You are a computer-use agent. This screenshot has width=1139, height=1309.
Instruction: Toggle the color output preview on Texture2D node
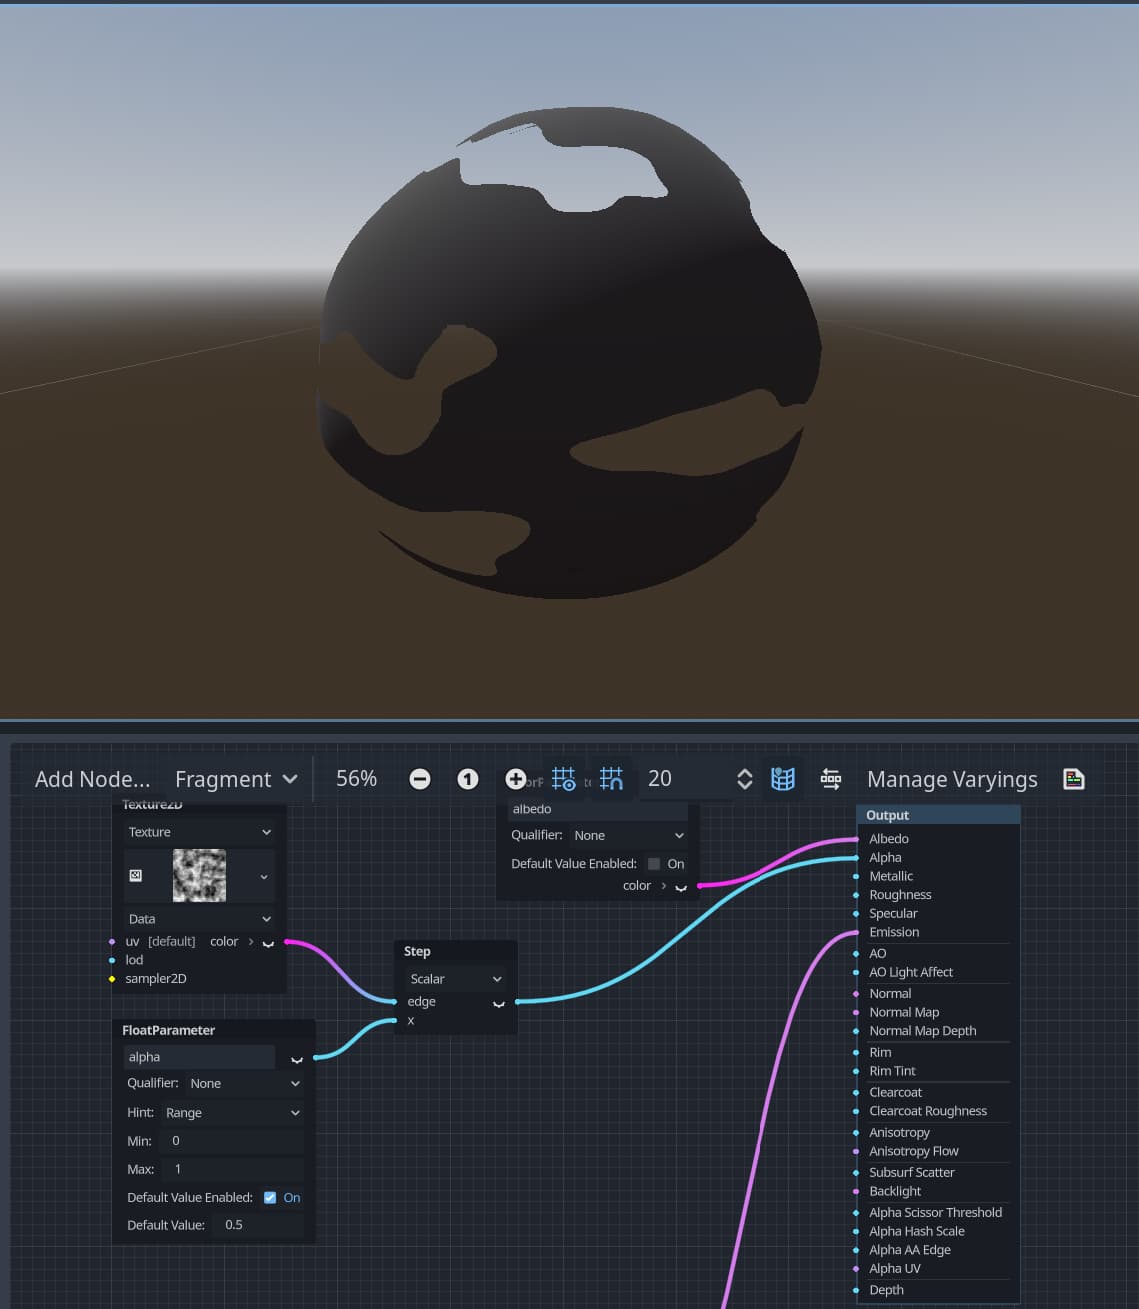point(267,942)
